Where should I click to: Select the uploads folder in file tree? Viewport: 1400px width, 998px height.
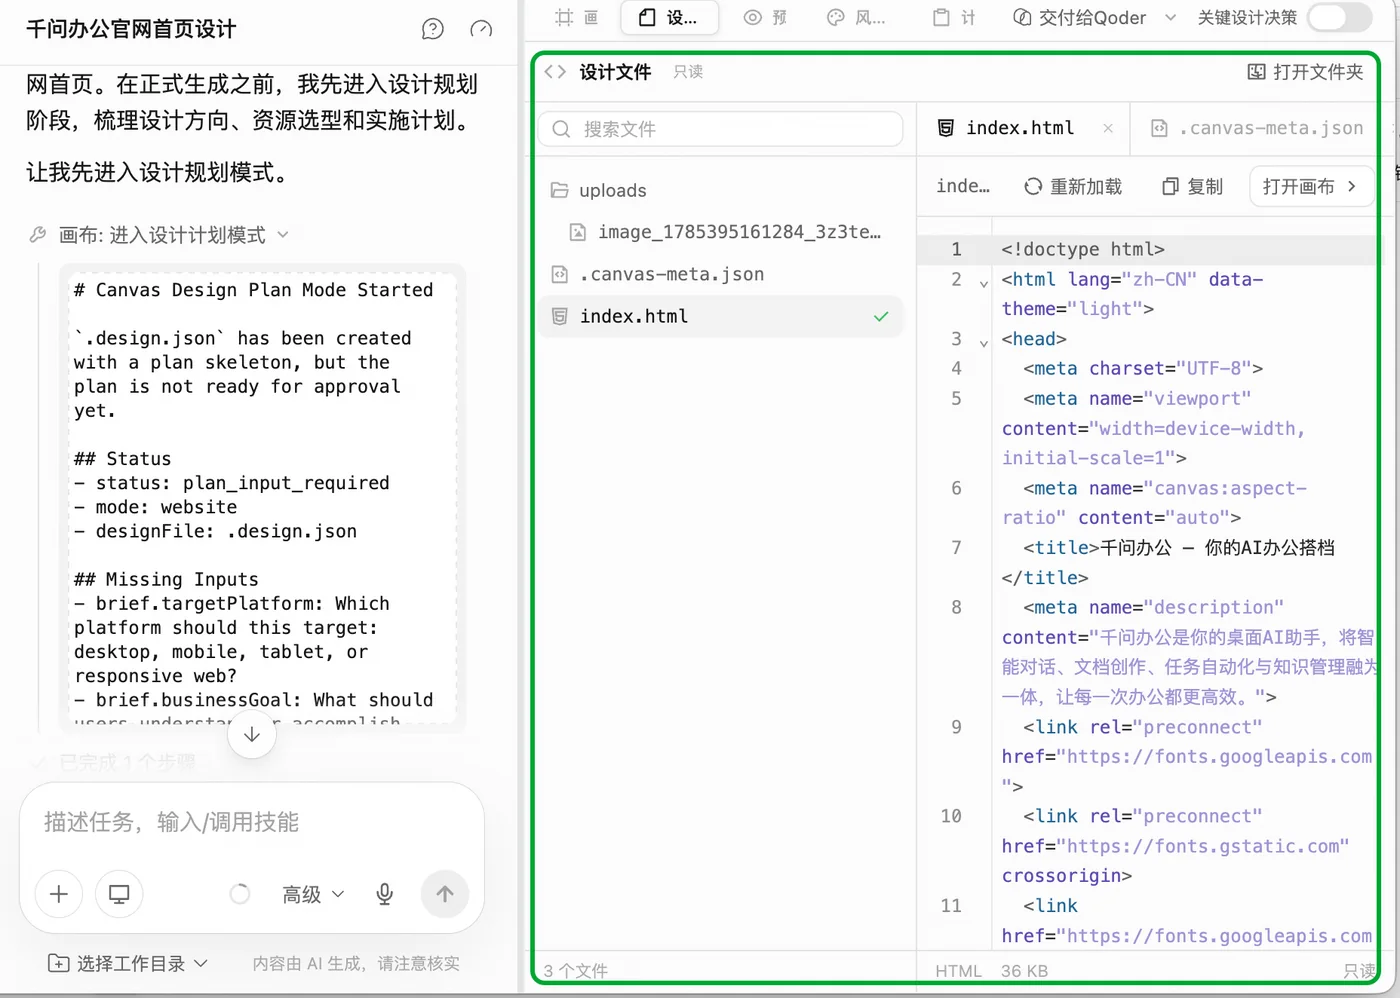coord(721,190)
